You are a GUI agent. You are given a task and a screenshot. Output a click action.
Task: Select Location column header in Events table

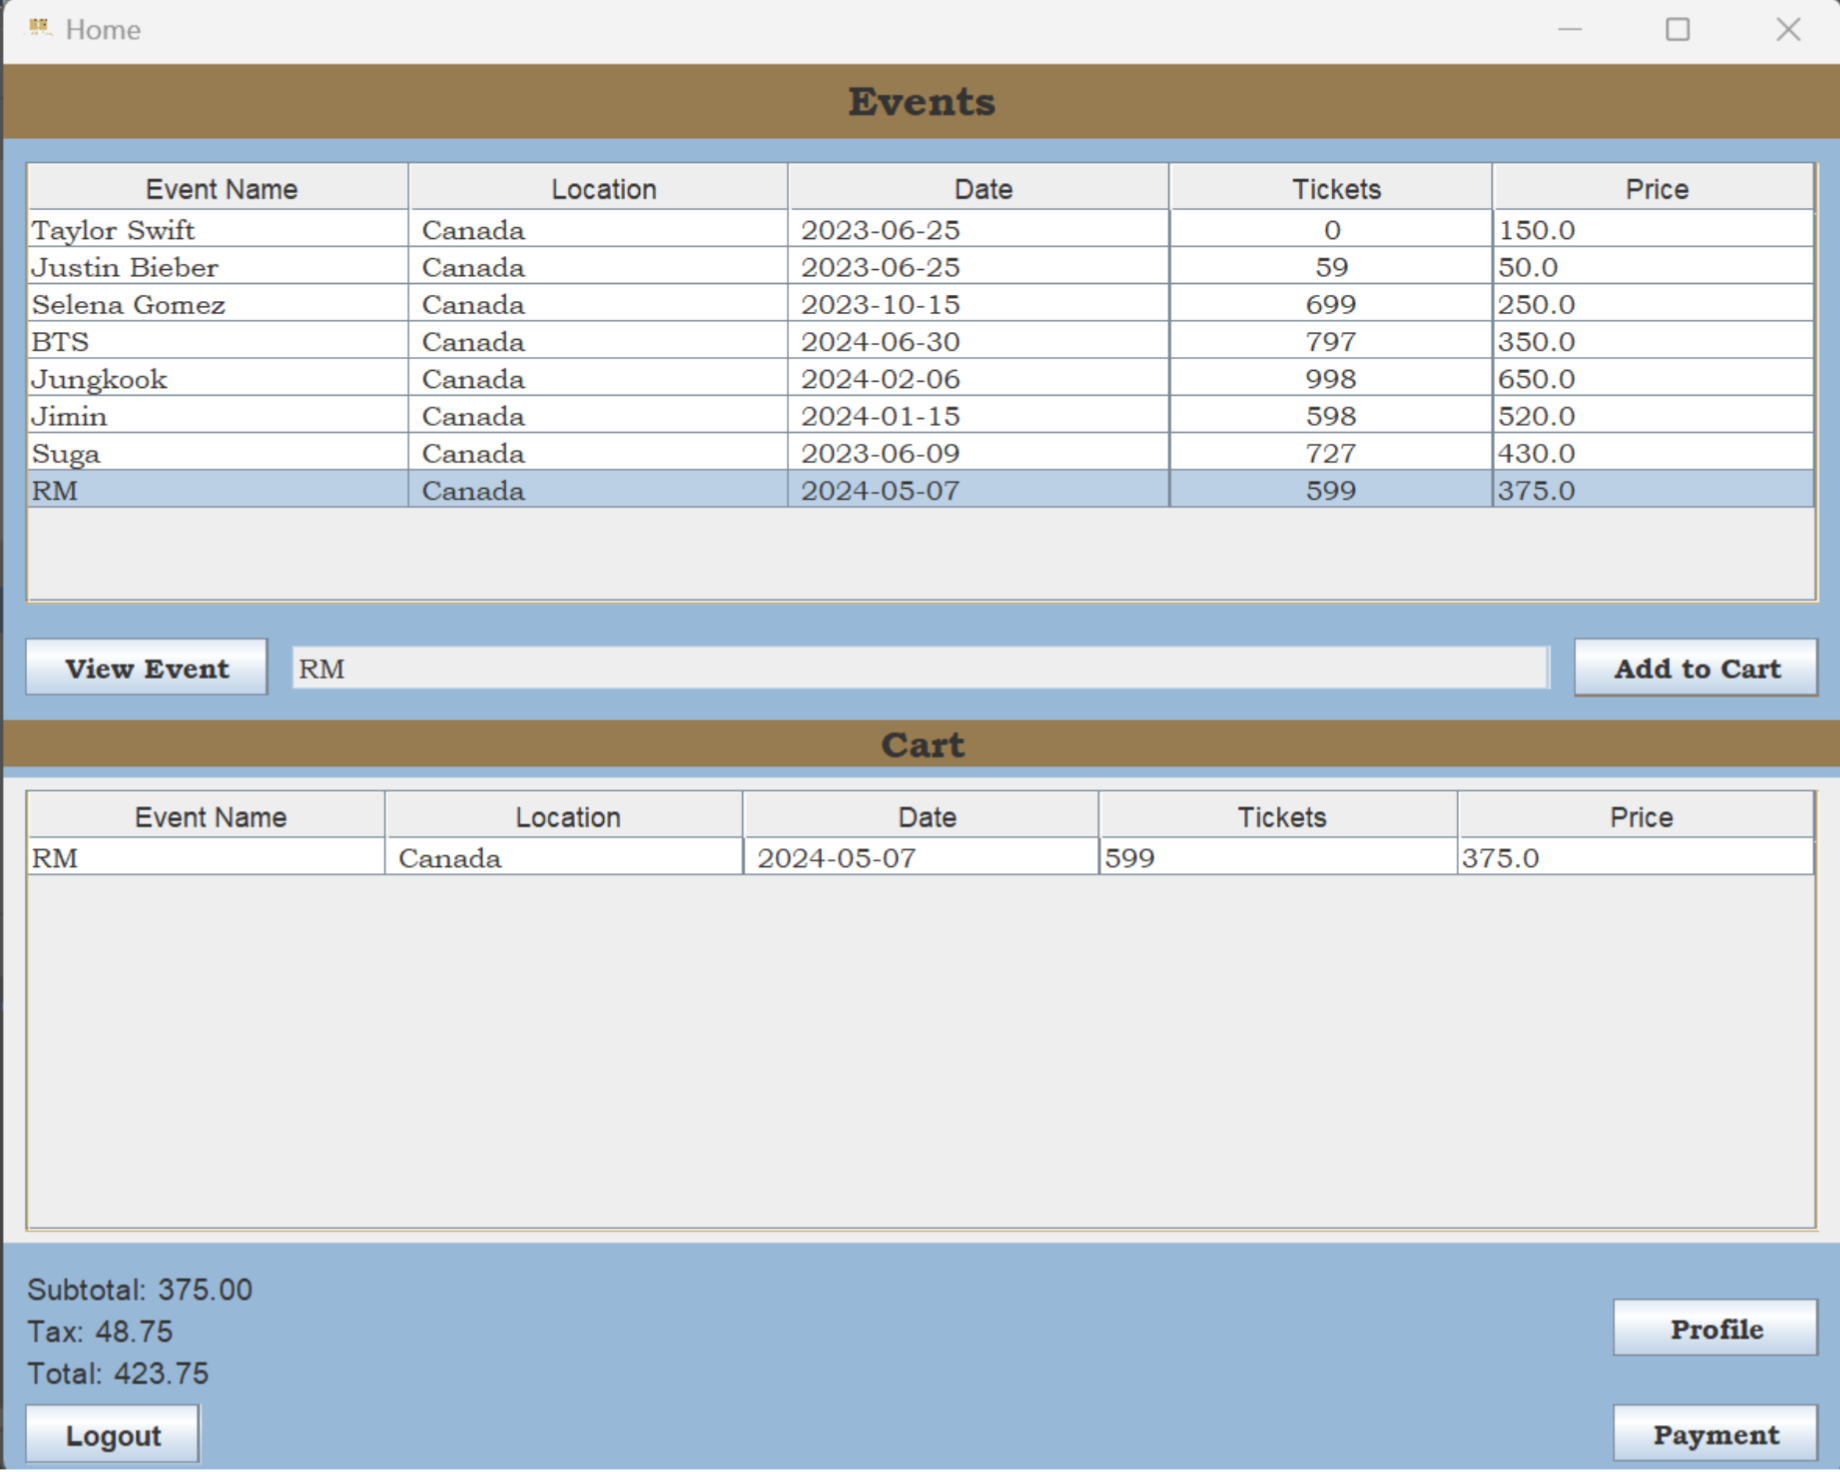click(x=599, y=188)
